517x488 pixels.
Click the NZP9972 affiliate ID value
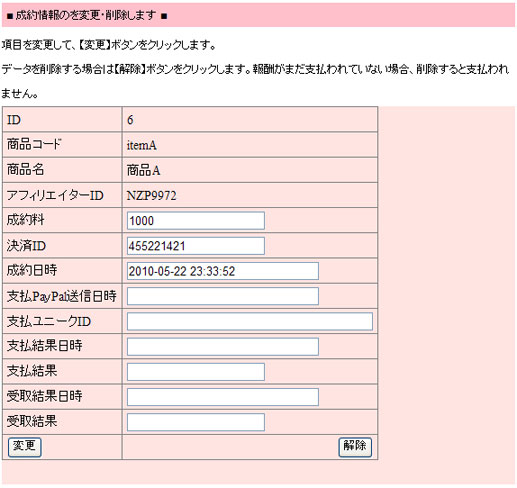[x=152, y=196]
